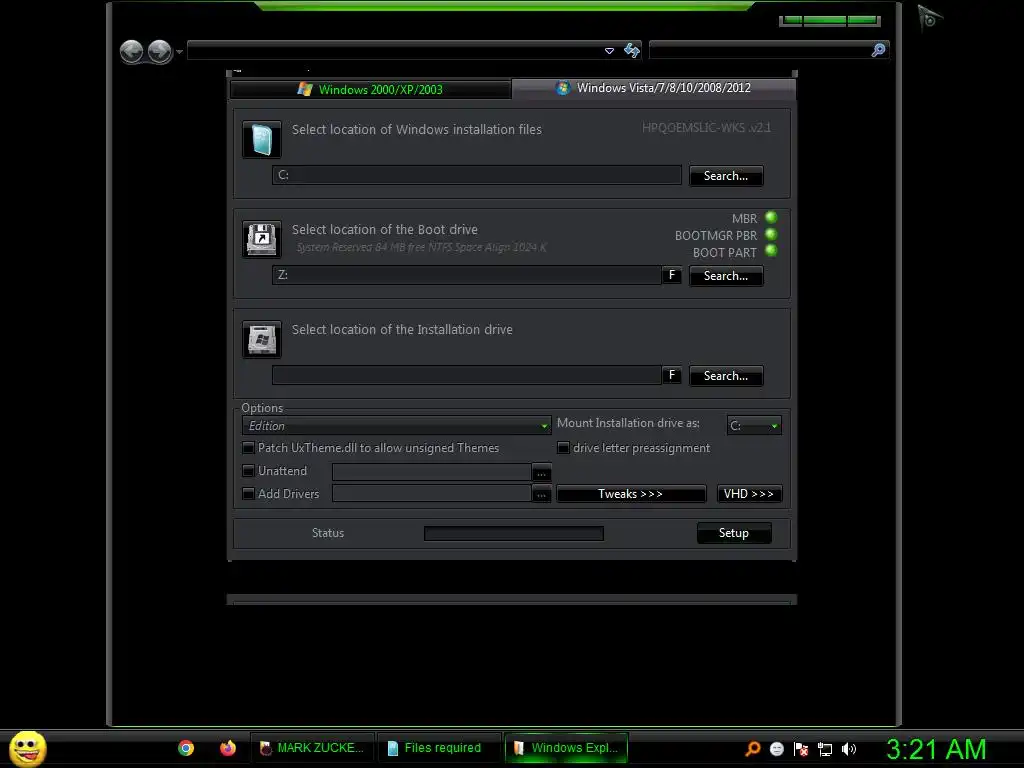The width and height of the screenshot is (1024, 768).
Task: Click the BOOT PART green status indicator
Action: [x=771, y=251]
